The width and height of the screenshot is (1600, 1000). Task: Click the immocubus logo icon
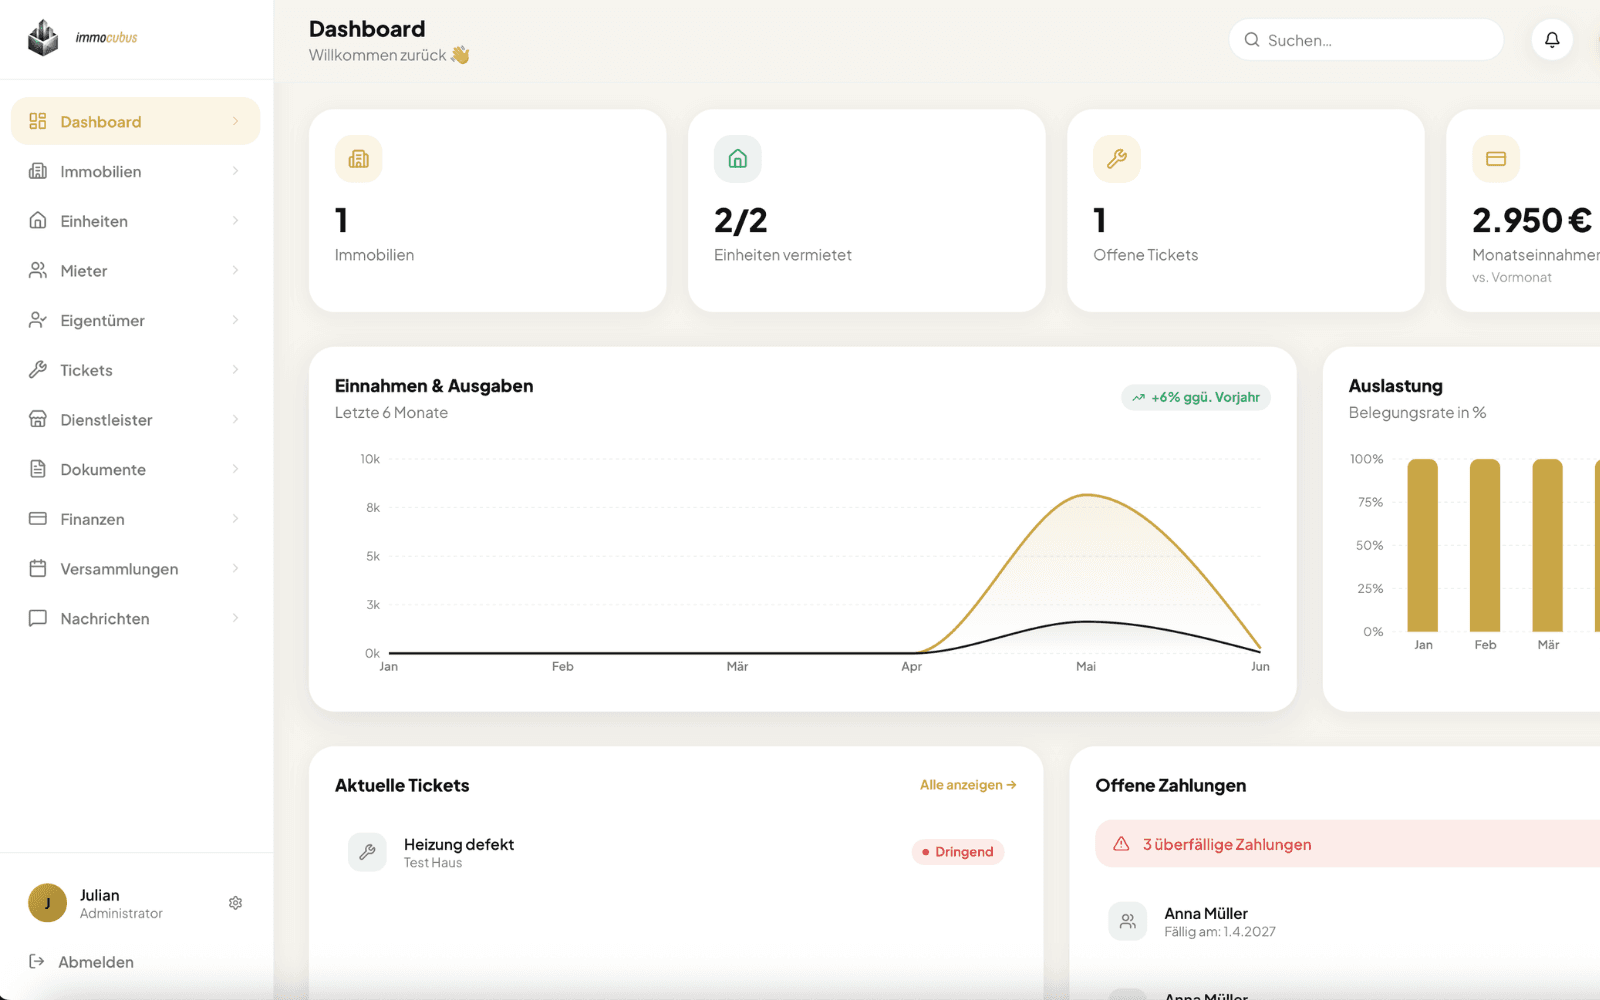coord(43,38)
